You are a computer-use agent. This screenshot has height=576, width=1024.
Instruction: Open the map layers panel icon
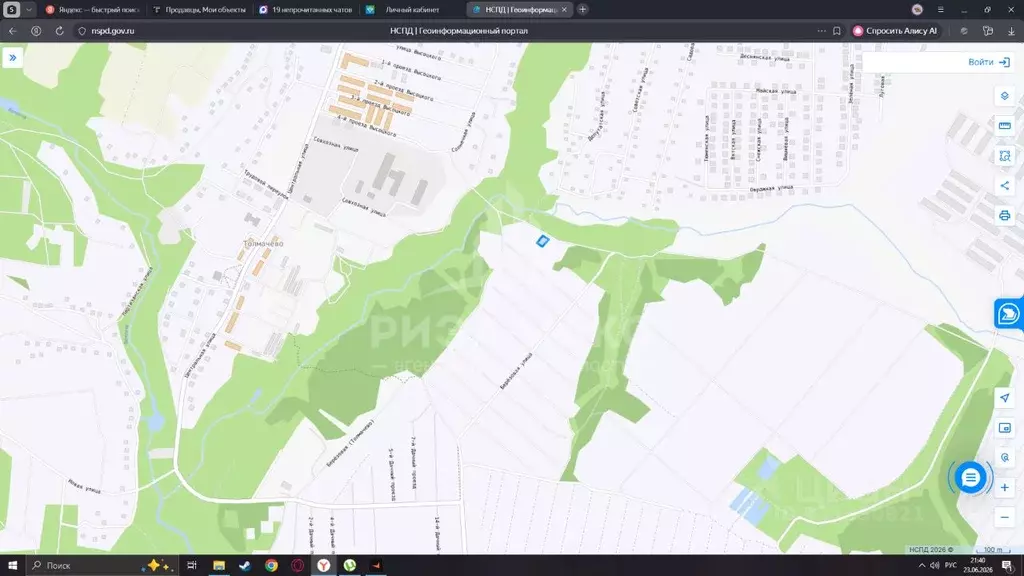point(1004,96)
